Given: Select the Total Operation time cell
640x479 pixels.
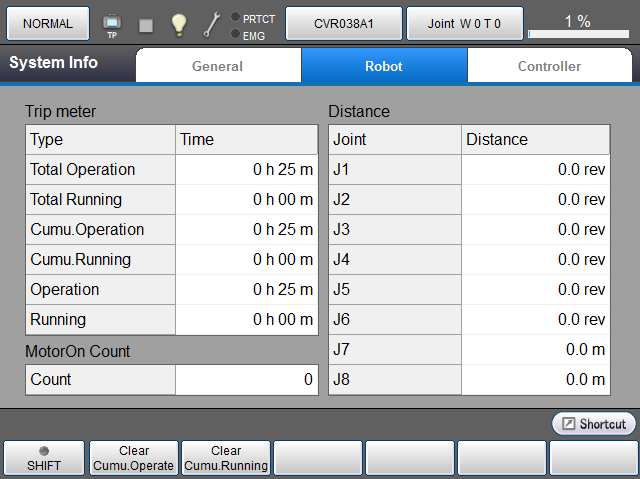Looking at the screenshot, I should click(246, 170).
